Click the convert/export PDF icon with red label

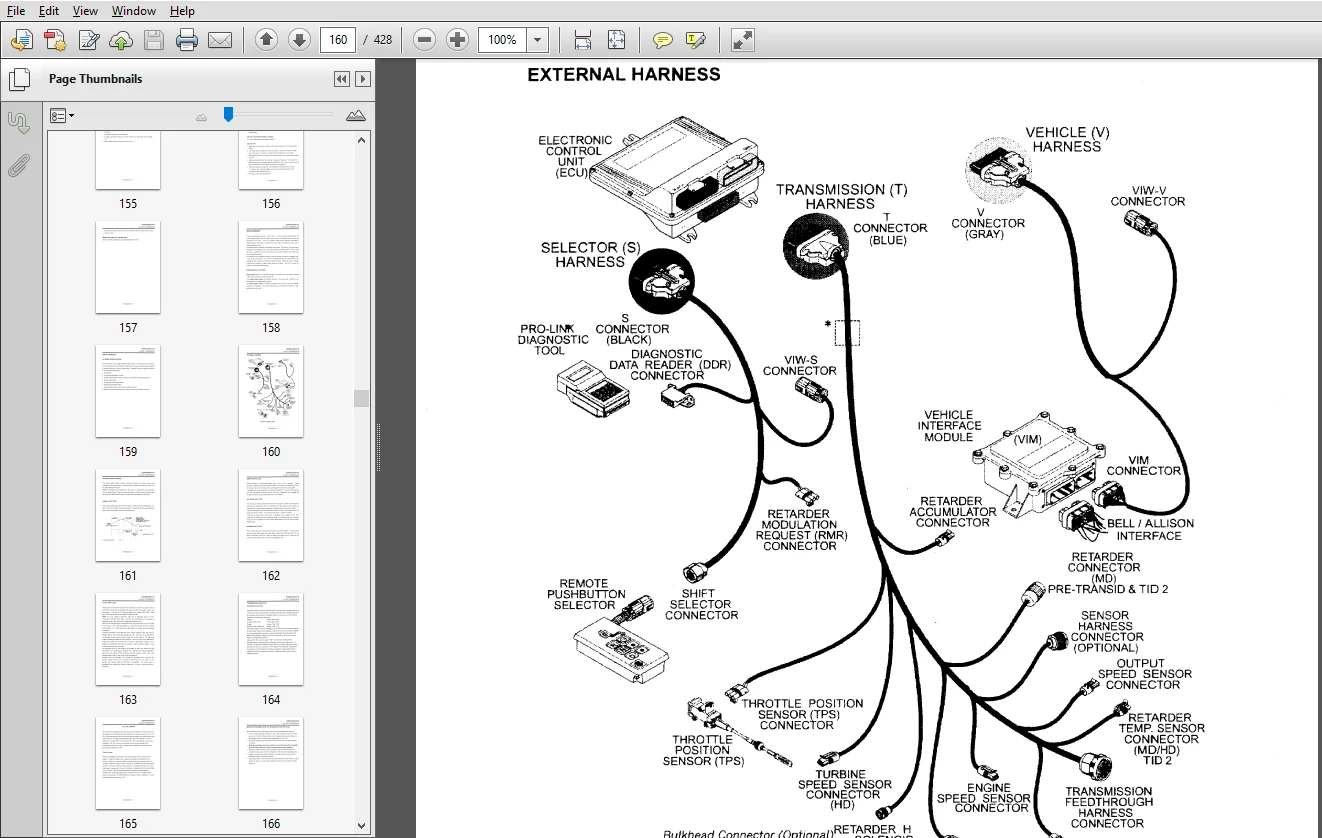(55, 40)
